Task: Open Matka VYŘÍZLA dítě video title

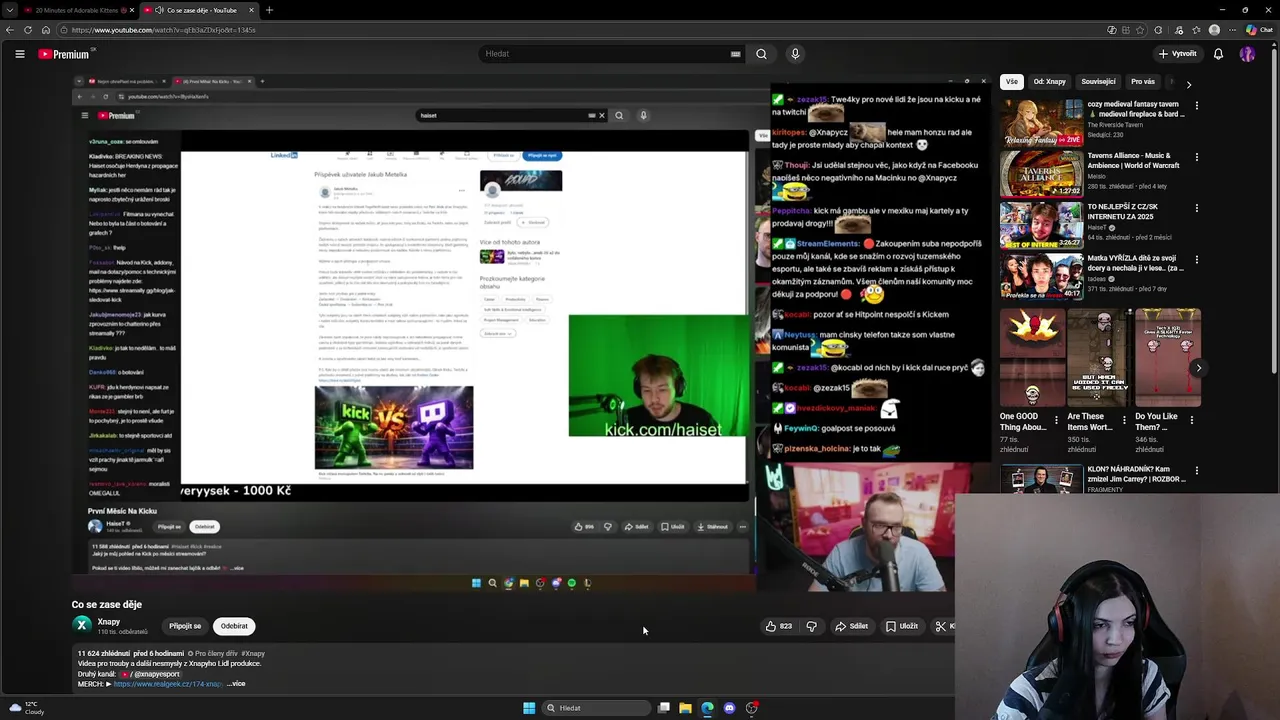Action: pyautogui.click(x=1136, y=263)
